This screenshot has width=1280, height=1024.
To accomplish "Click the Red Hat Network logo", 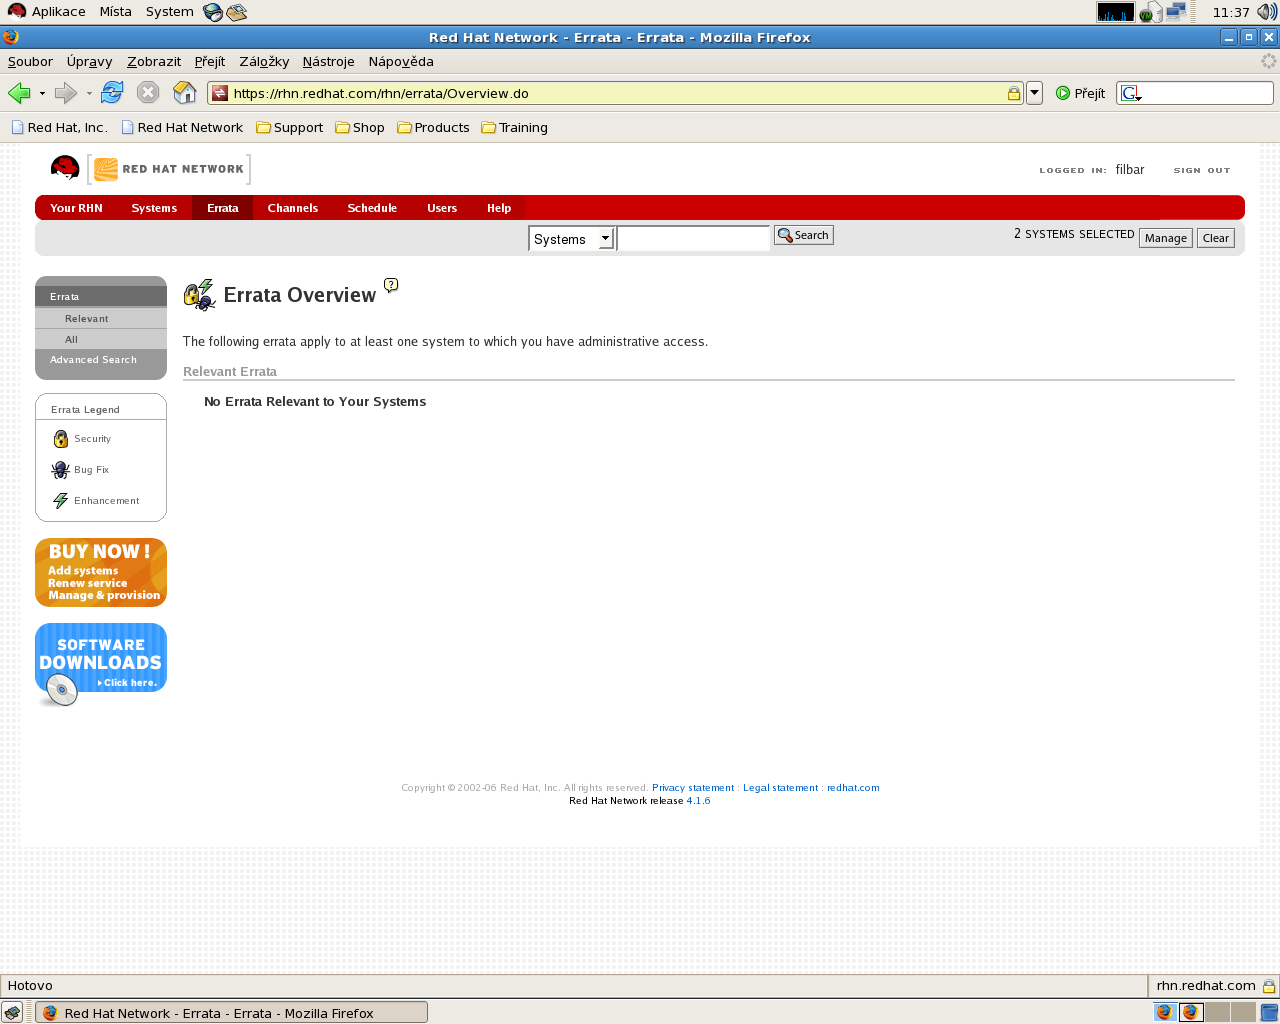I will (169, 169).
